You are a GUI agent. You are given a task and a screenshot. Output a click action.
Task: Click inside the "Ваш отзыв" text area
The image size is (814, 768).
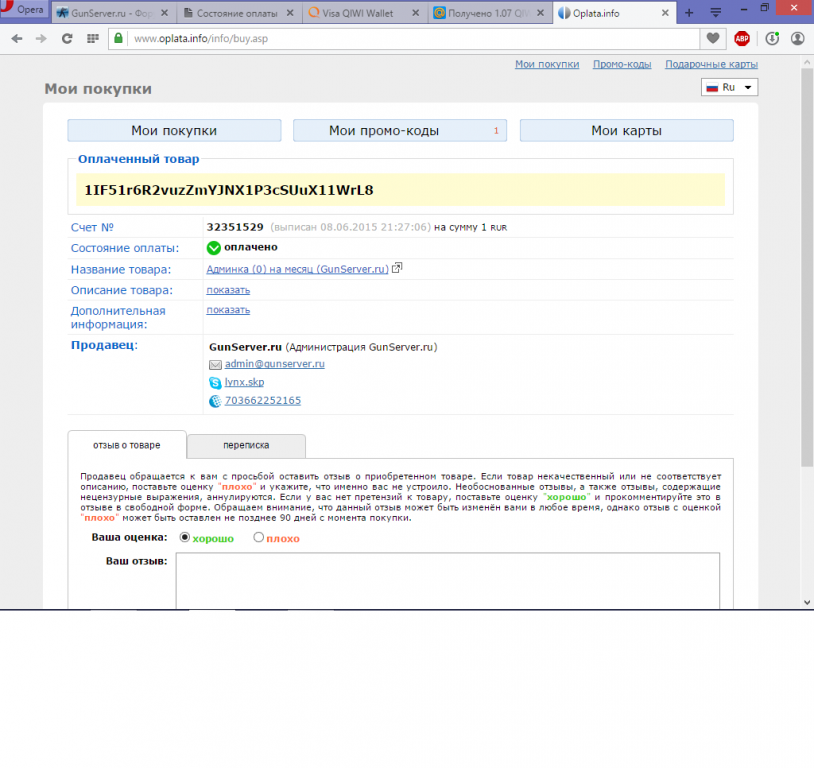pyautogui.click(x=447, y=580)
